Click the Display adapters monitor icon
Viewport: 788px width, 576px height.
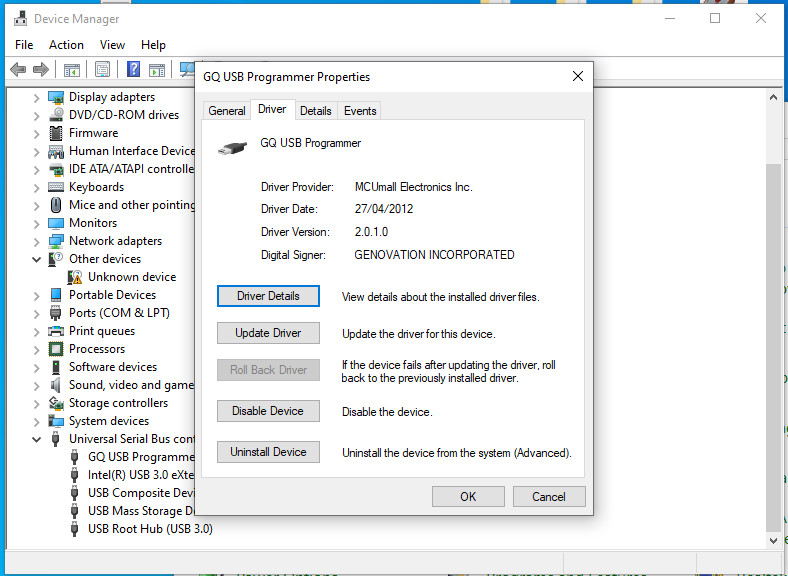pos(57,97)
